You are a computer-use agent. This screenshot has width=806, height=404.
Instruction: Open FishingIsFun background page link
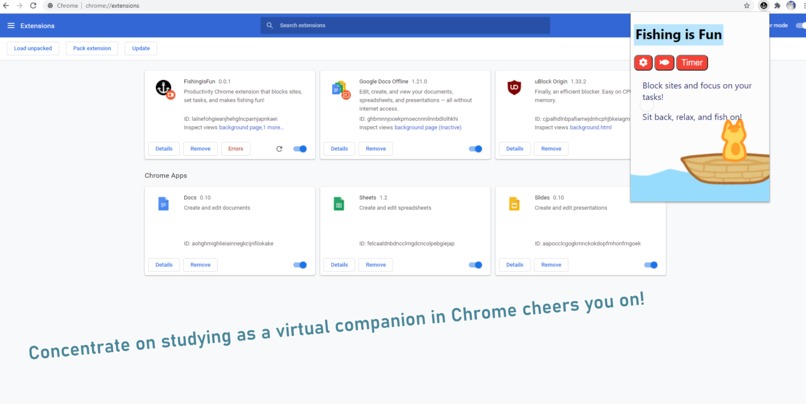241,127
